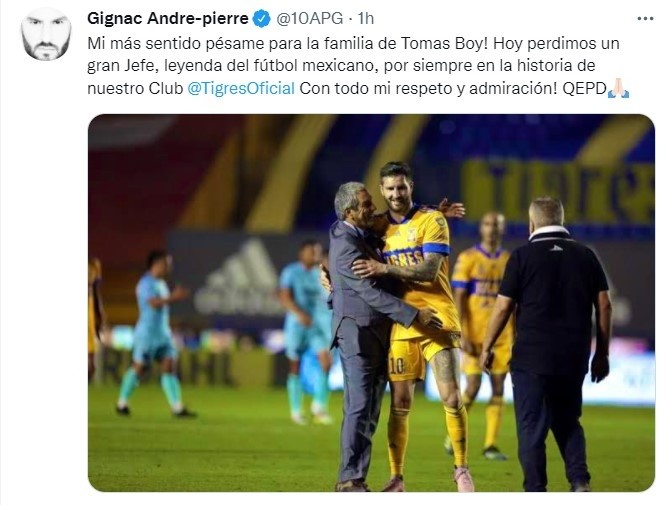Open the tweet's three-dot more options menu

[645, 19]
